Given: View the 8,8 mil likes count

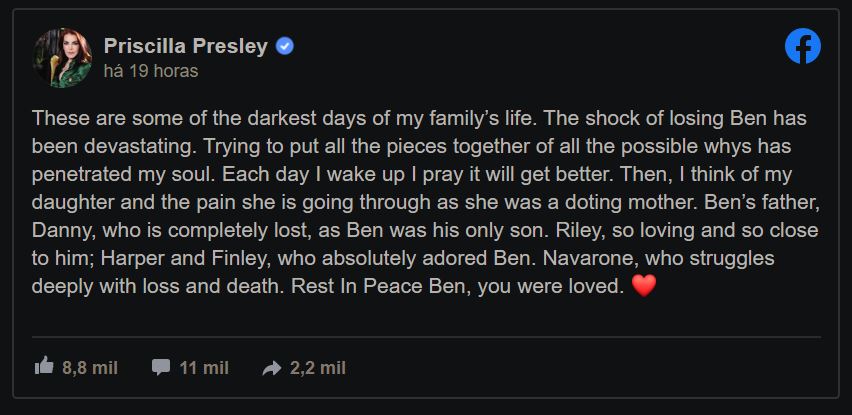Looking at the screenshot, I should pos(90,368).
